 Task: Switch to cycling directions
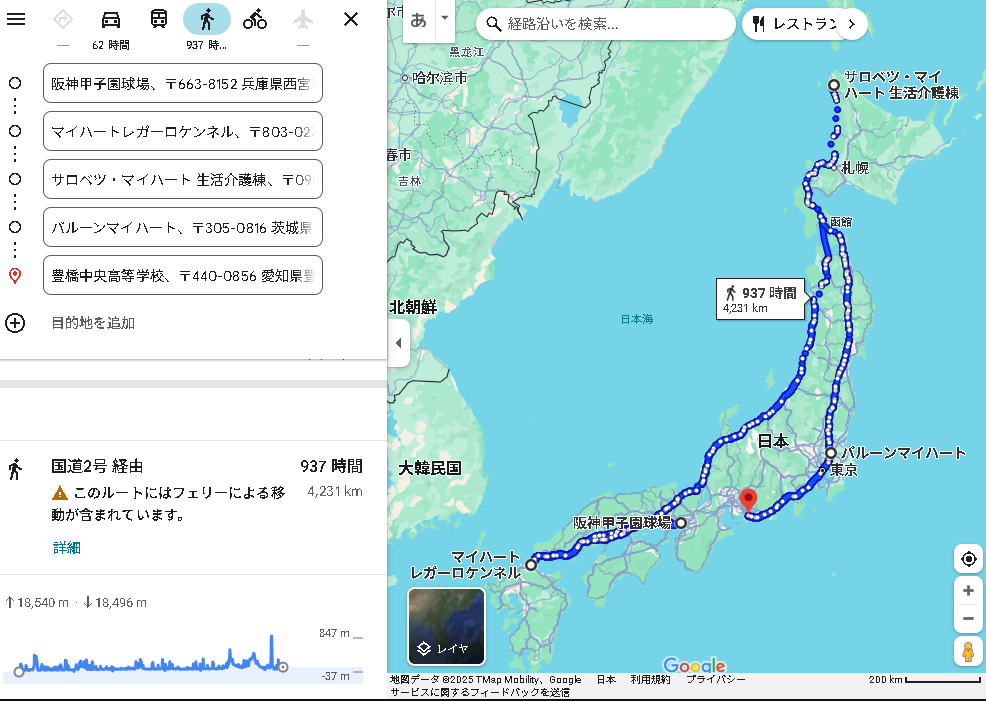pyautogui.click(x=255, y=19)
